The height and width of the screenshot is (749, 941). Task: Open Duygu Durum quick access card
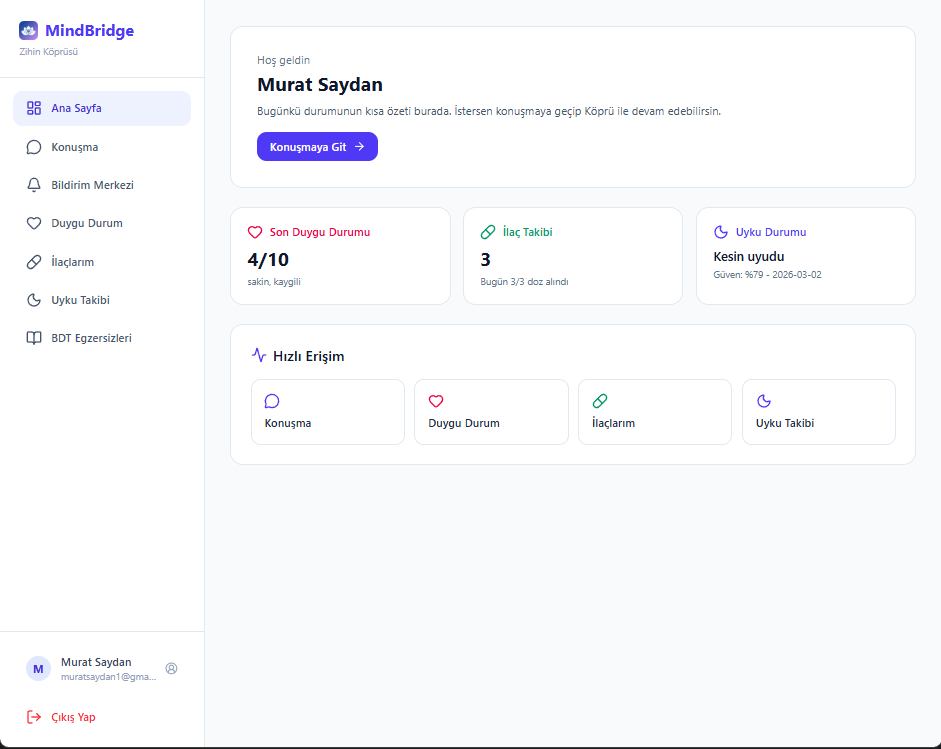(491, 411)
